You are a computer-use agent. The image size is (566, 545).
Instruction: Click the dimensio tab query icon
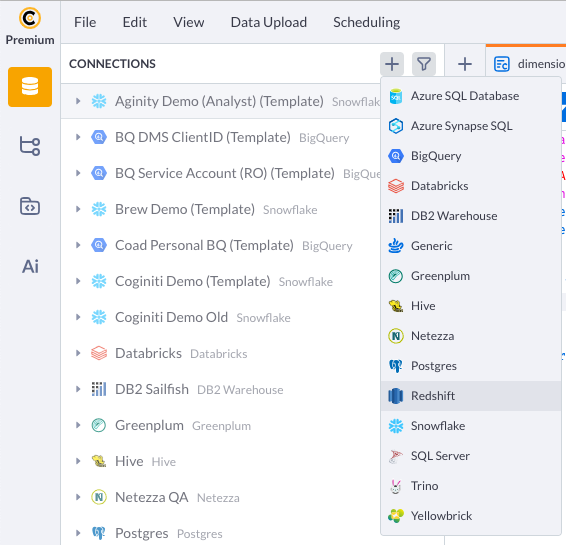(x=501, y=64)
